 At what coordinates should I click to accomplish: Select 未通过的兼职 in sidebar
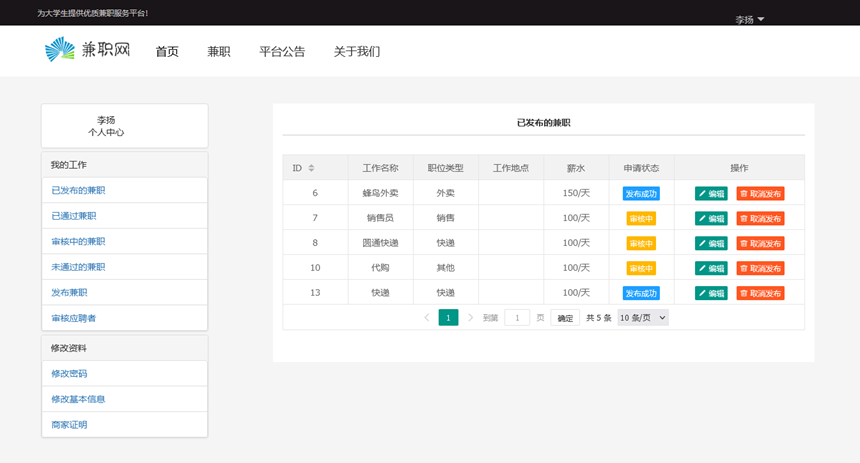[x=78, y=267]
